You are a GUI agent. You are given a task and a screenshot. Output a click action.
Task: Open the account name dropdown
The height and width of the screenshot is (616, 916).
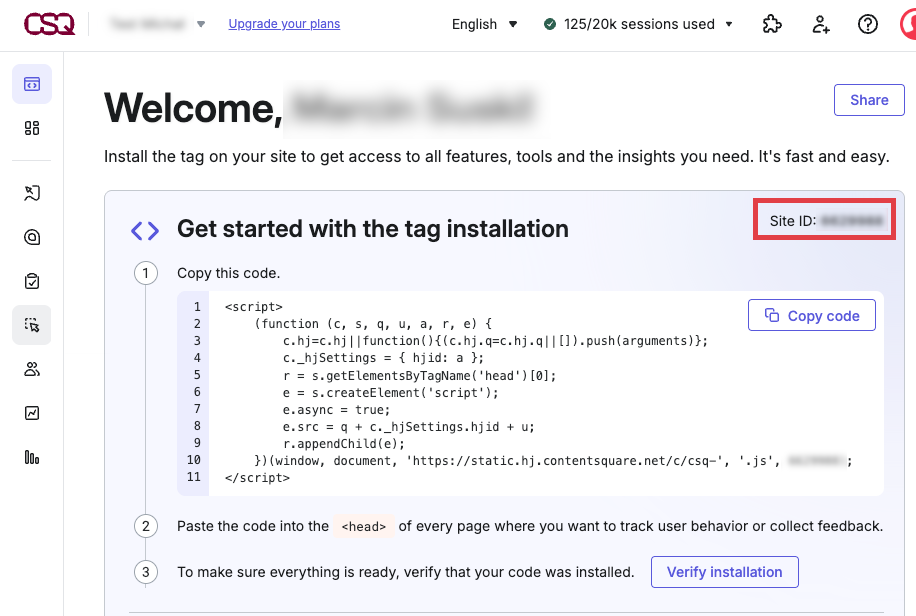(x=157, y=24)
